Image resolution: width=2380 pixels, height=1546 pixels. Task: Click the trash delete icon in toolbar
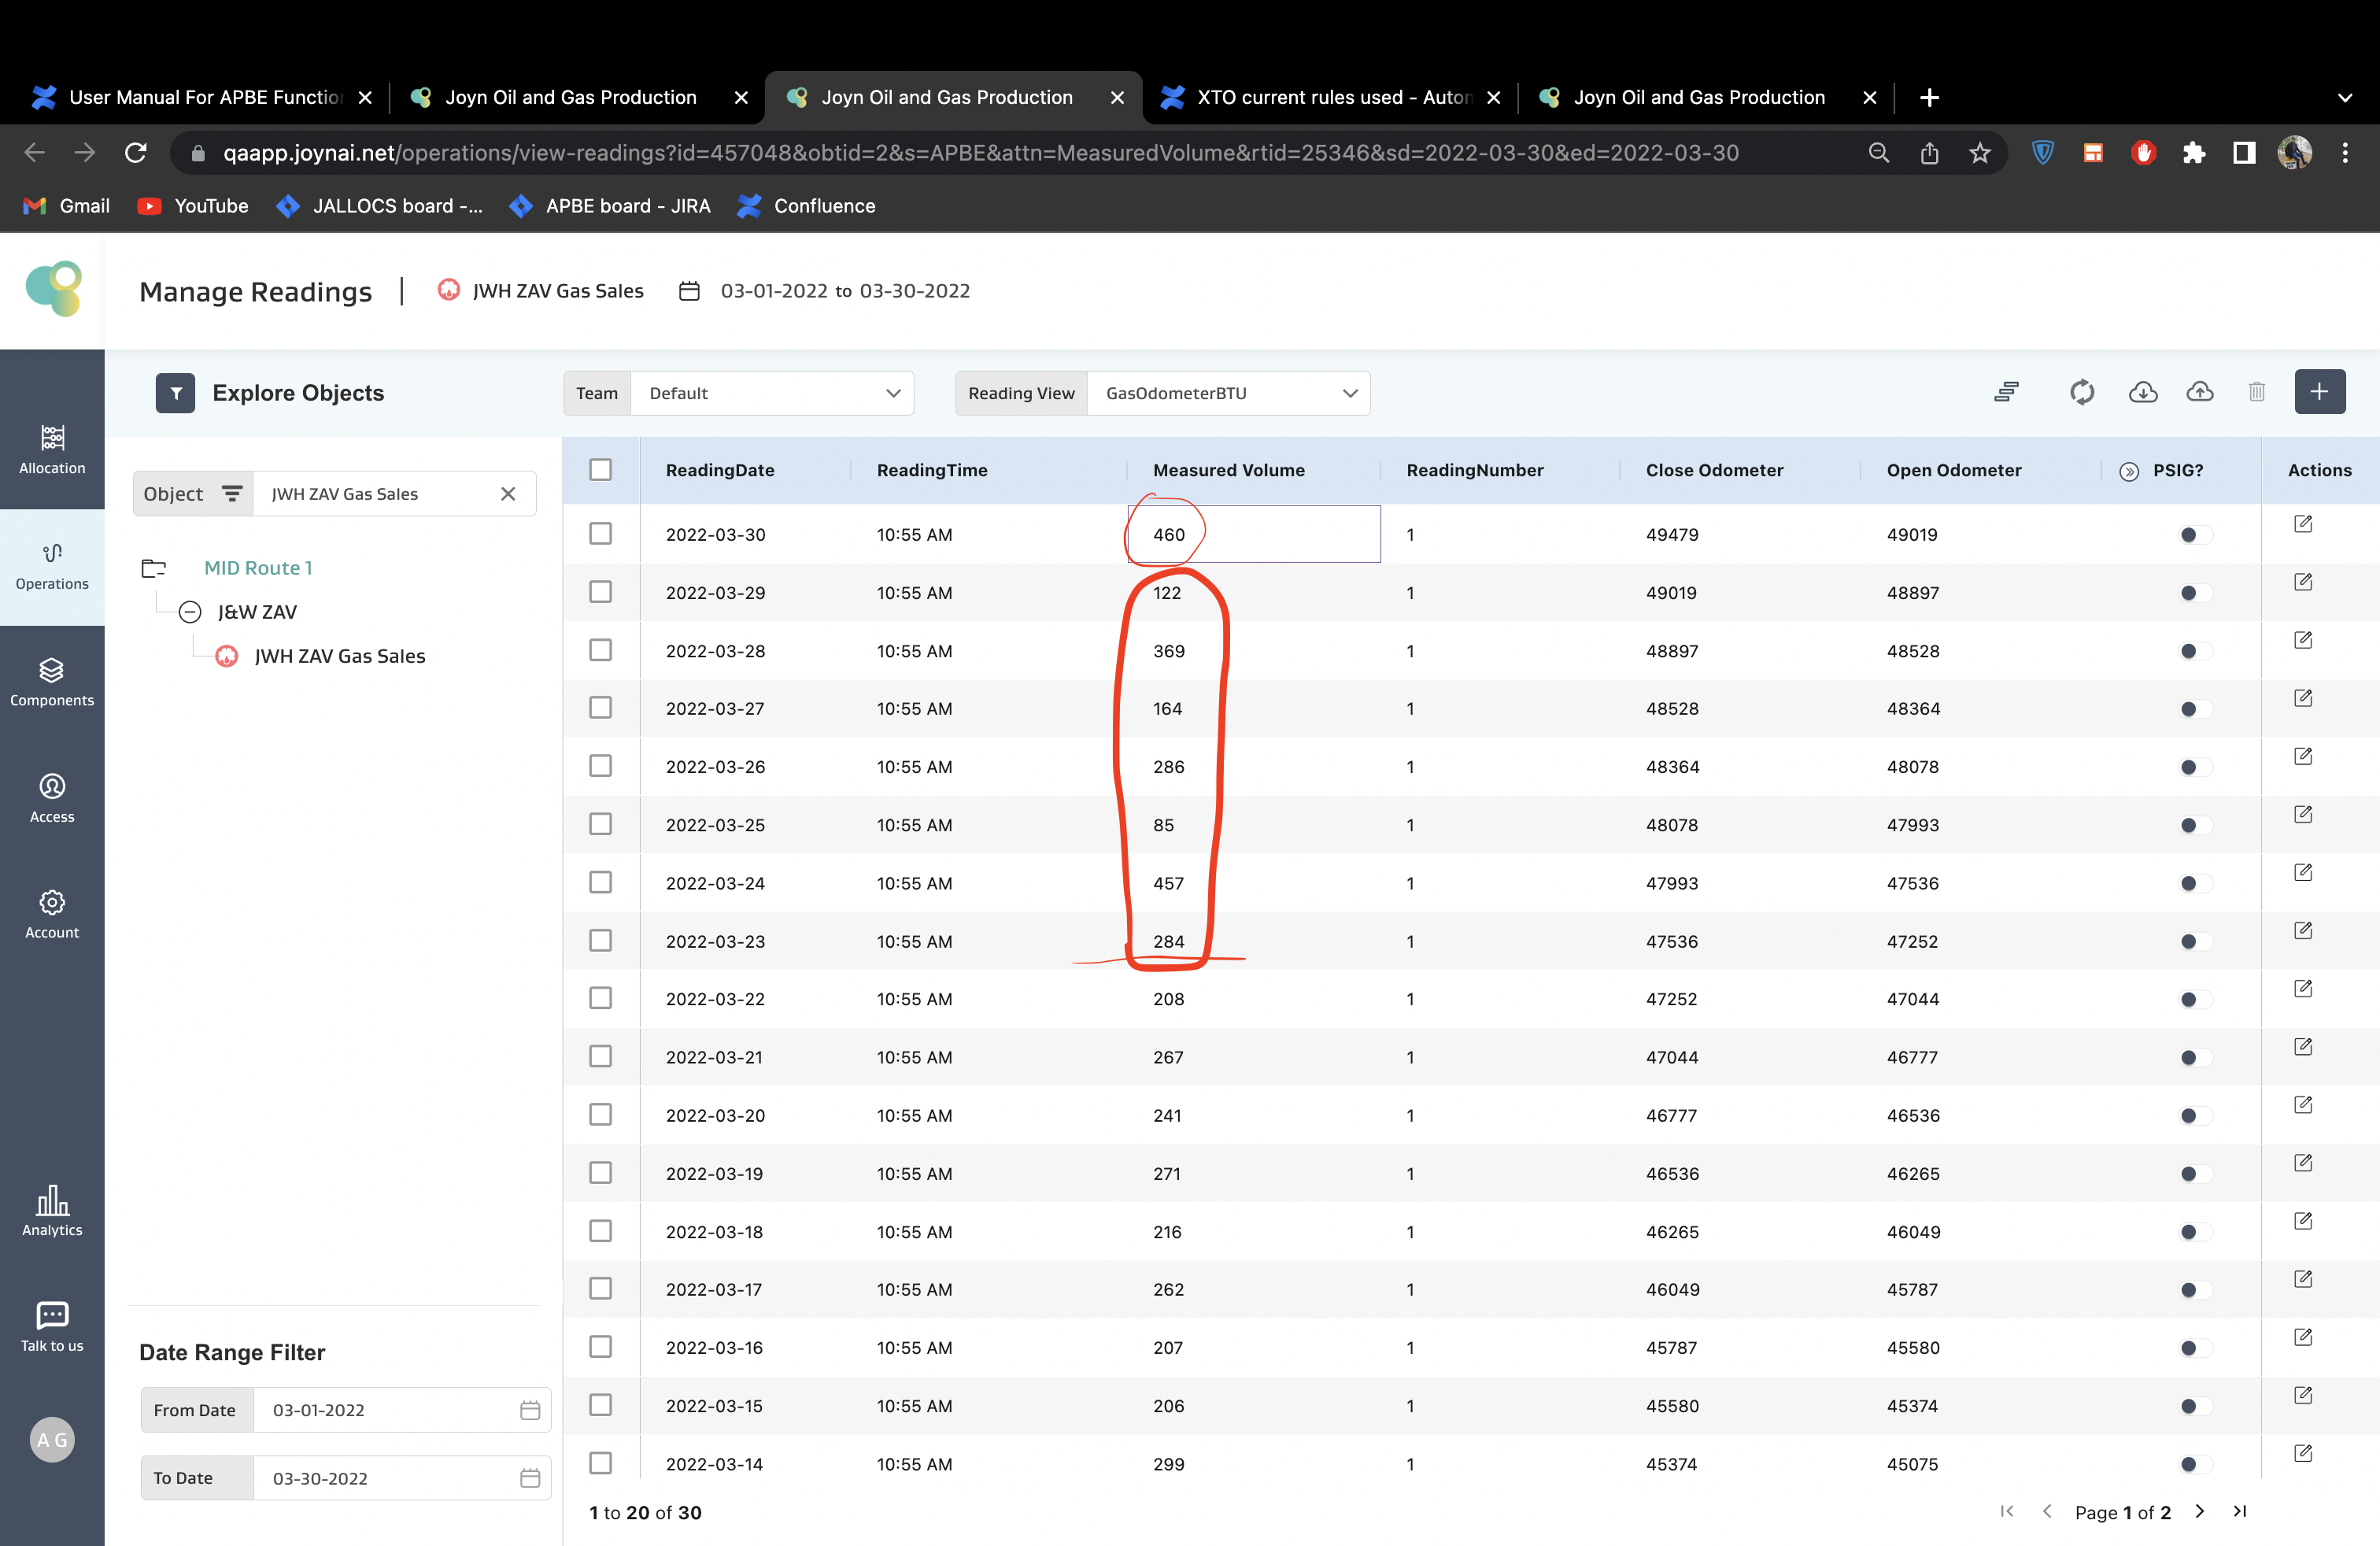click(x=2256, y=392)
